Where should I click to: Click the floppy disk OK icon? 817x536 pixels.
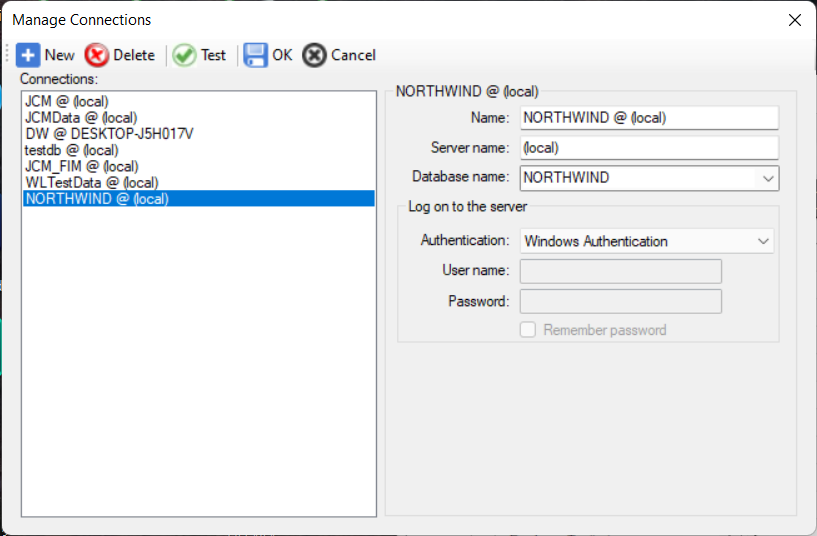(255, 55)
